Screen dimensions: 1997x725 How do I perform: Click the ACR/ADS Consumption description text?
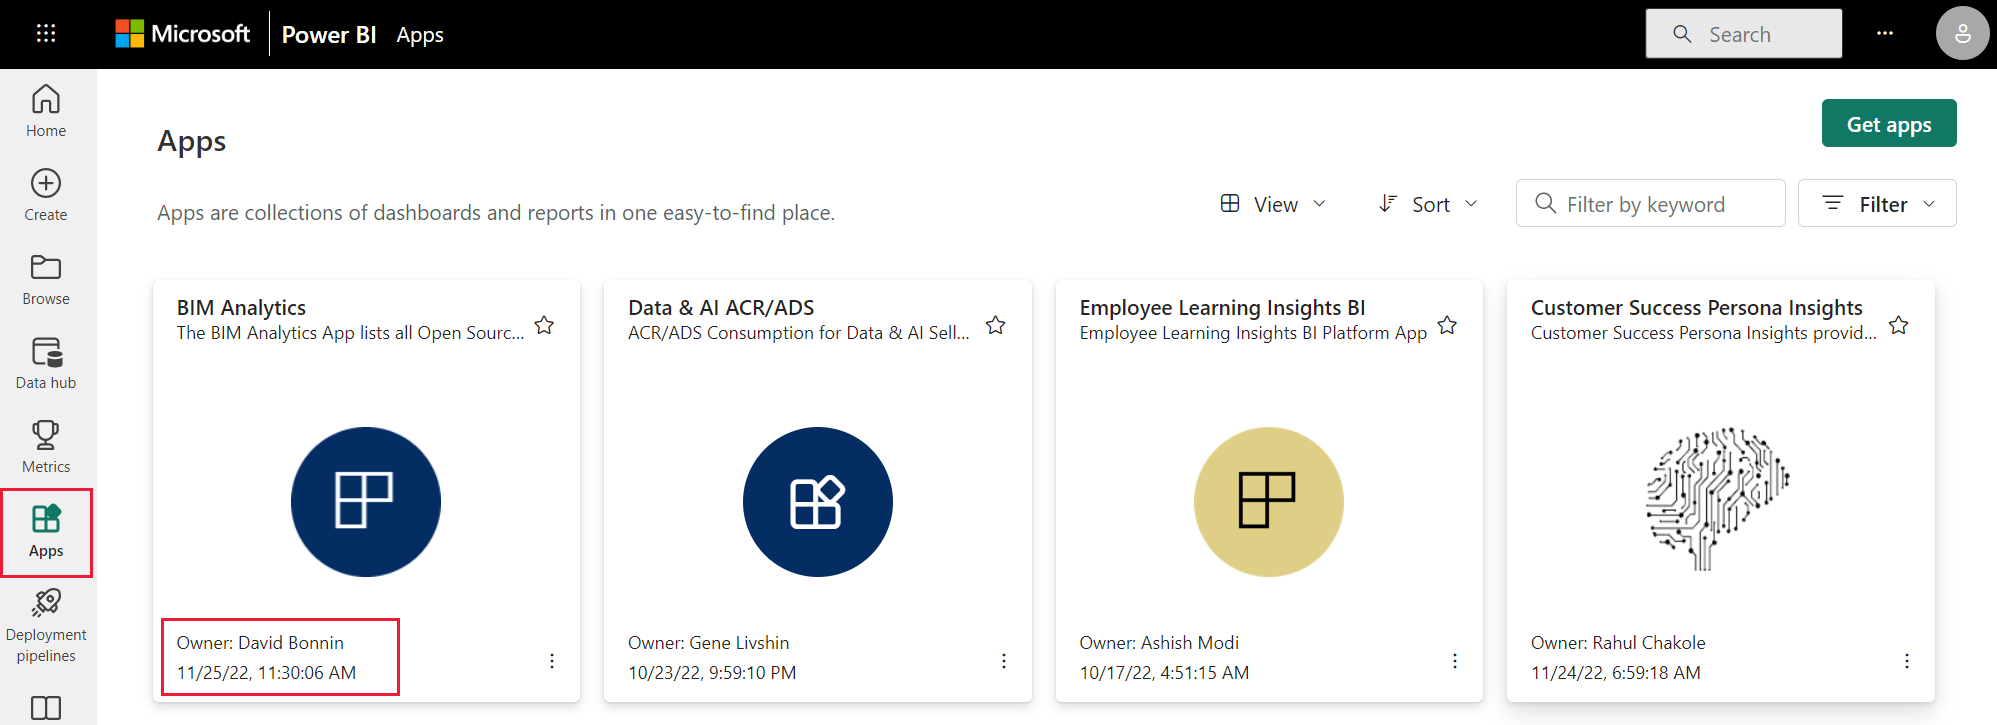pos(798,333)
